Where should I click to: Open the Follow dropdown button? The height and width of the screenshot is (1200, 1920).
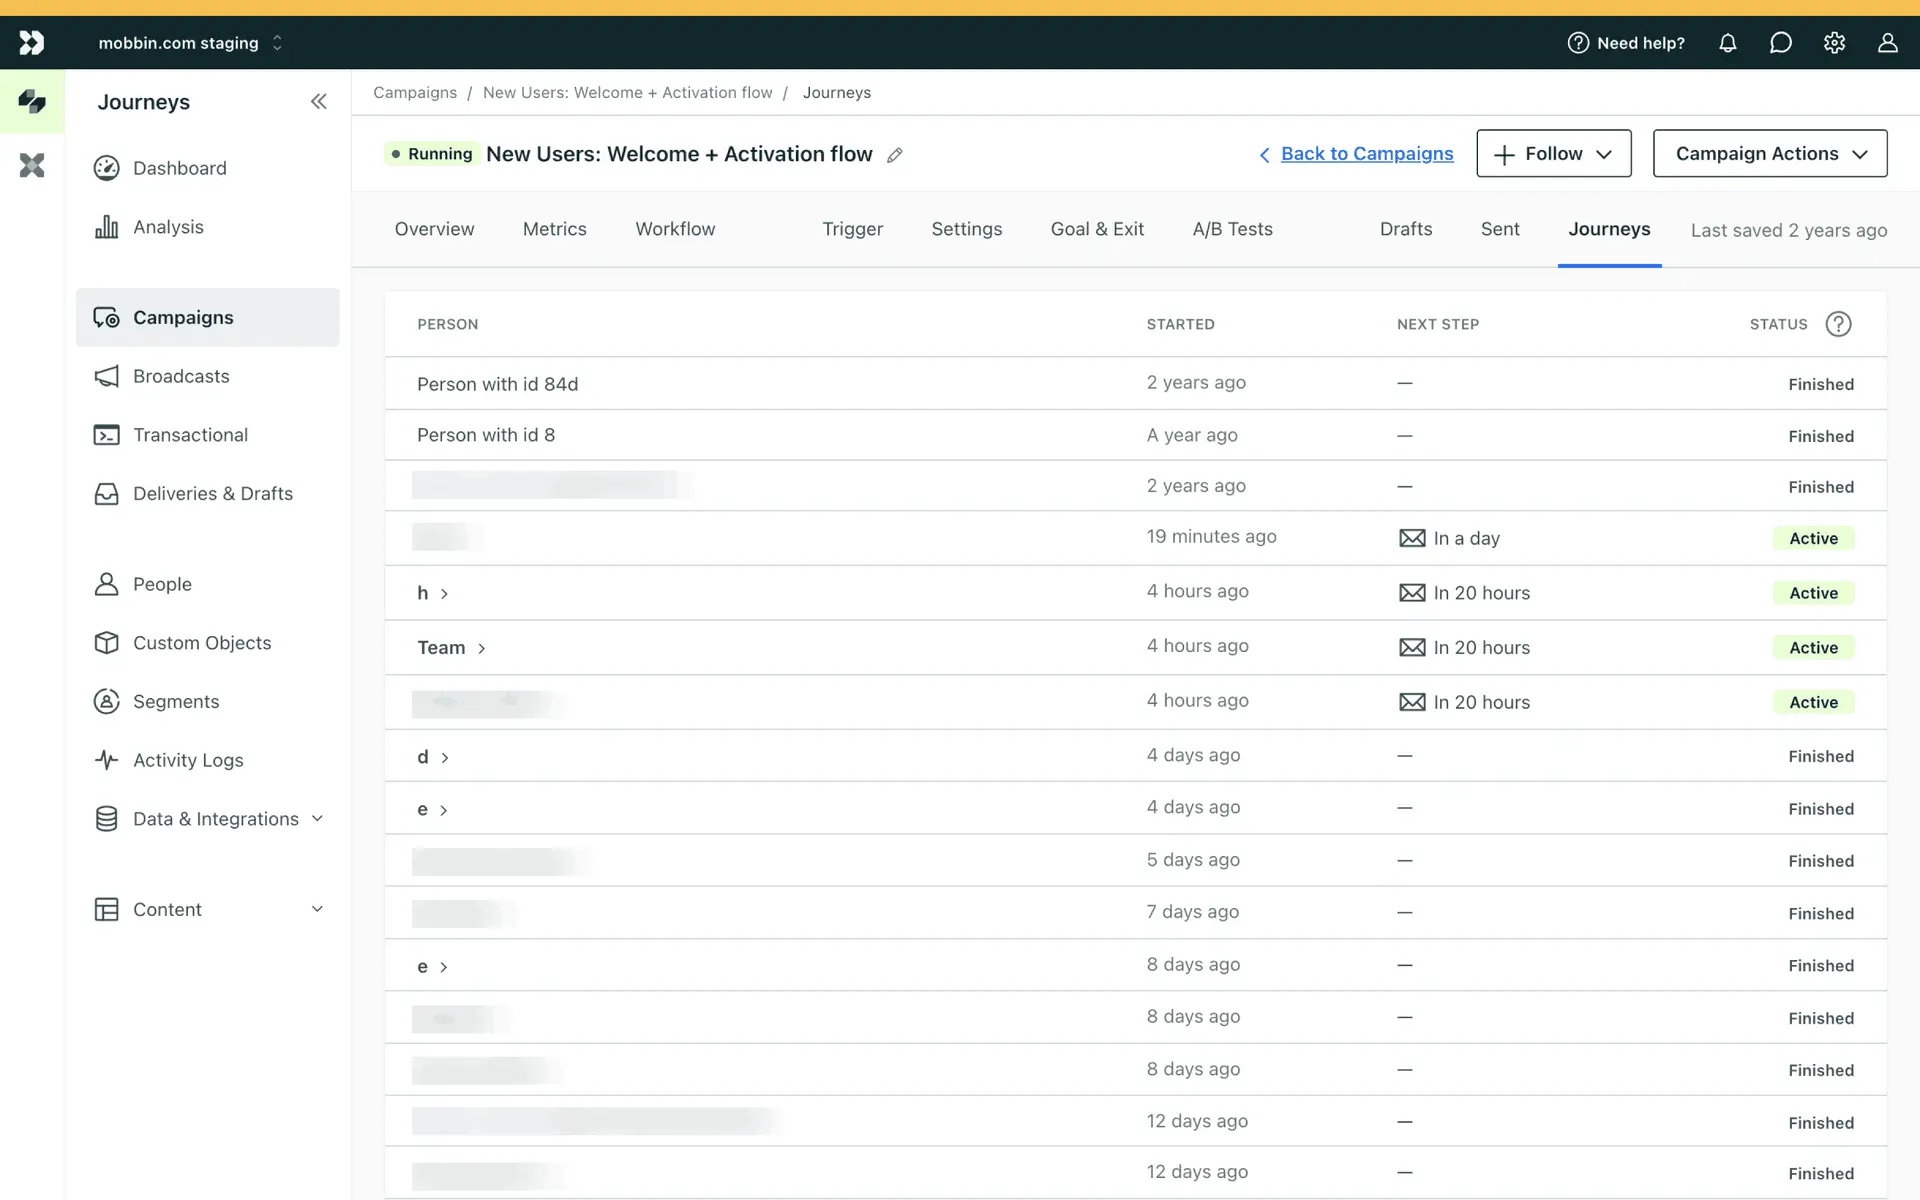click(x=1553, y=154)
